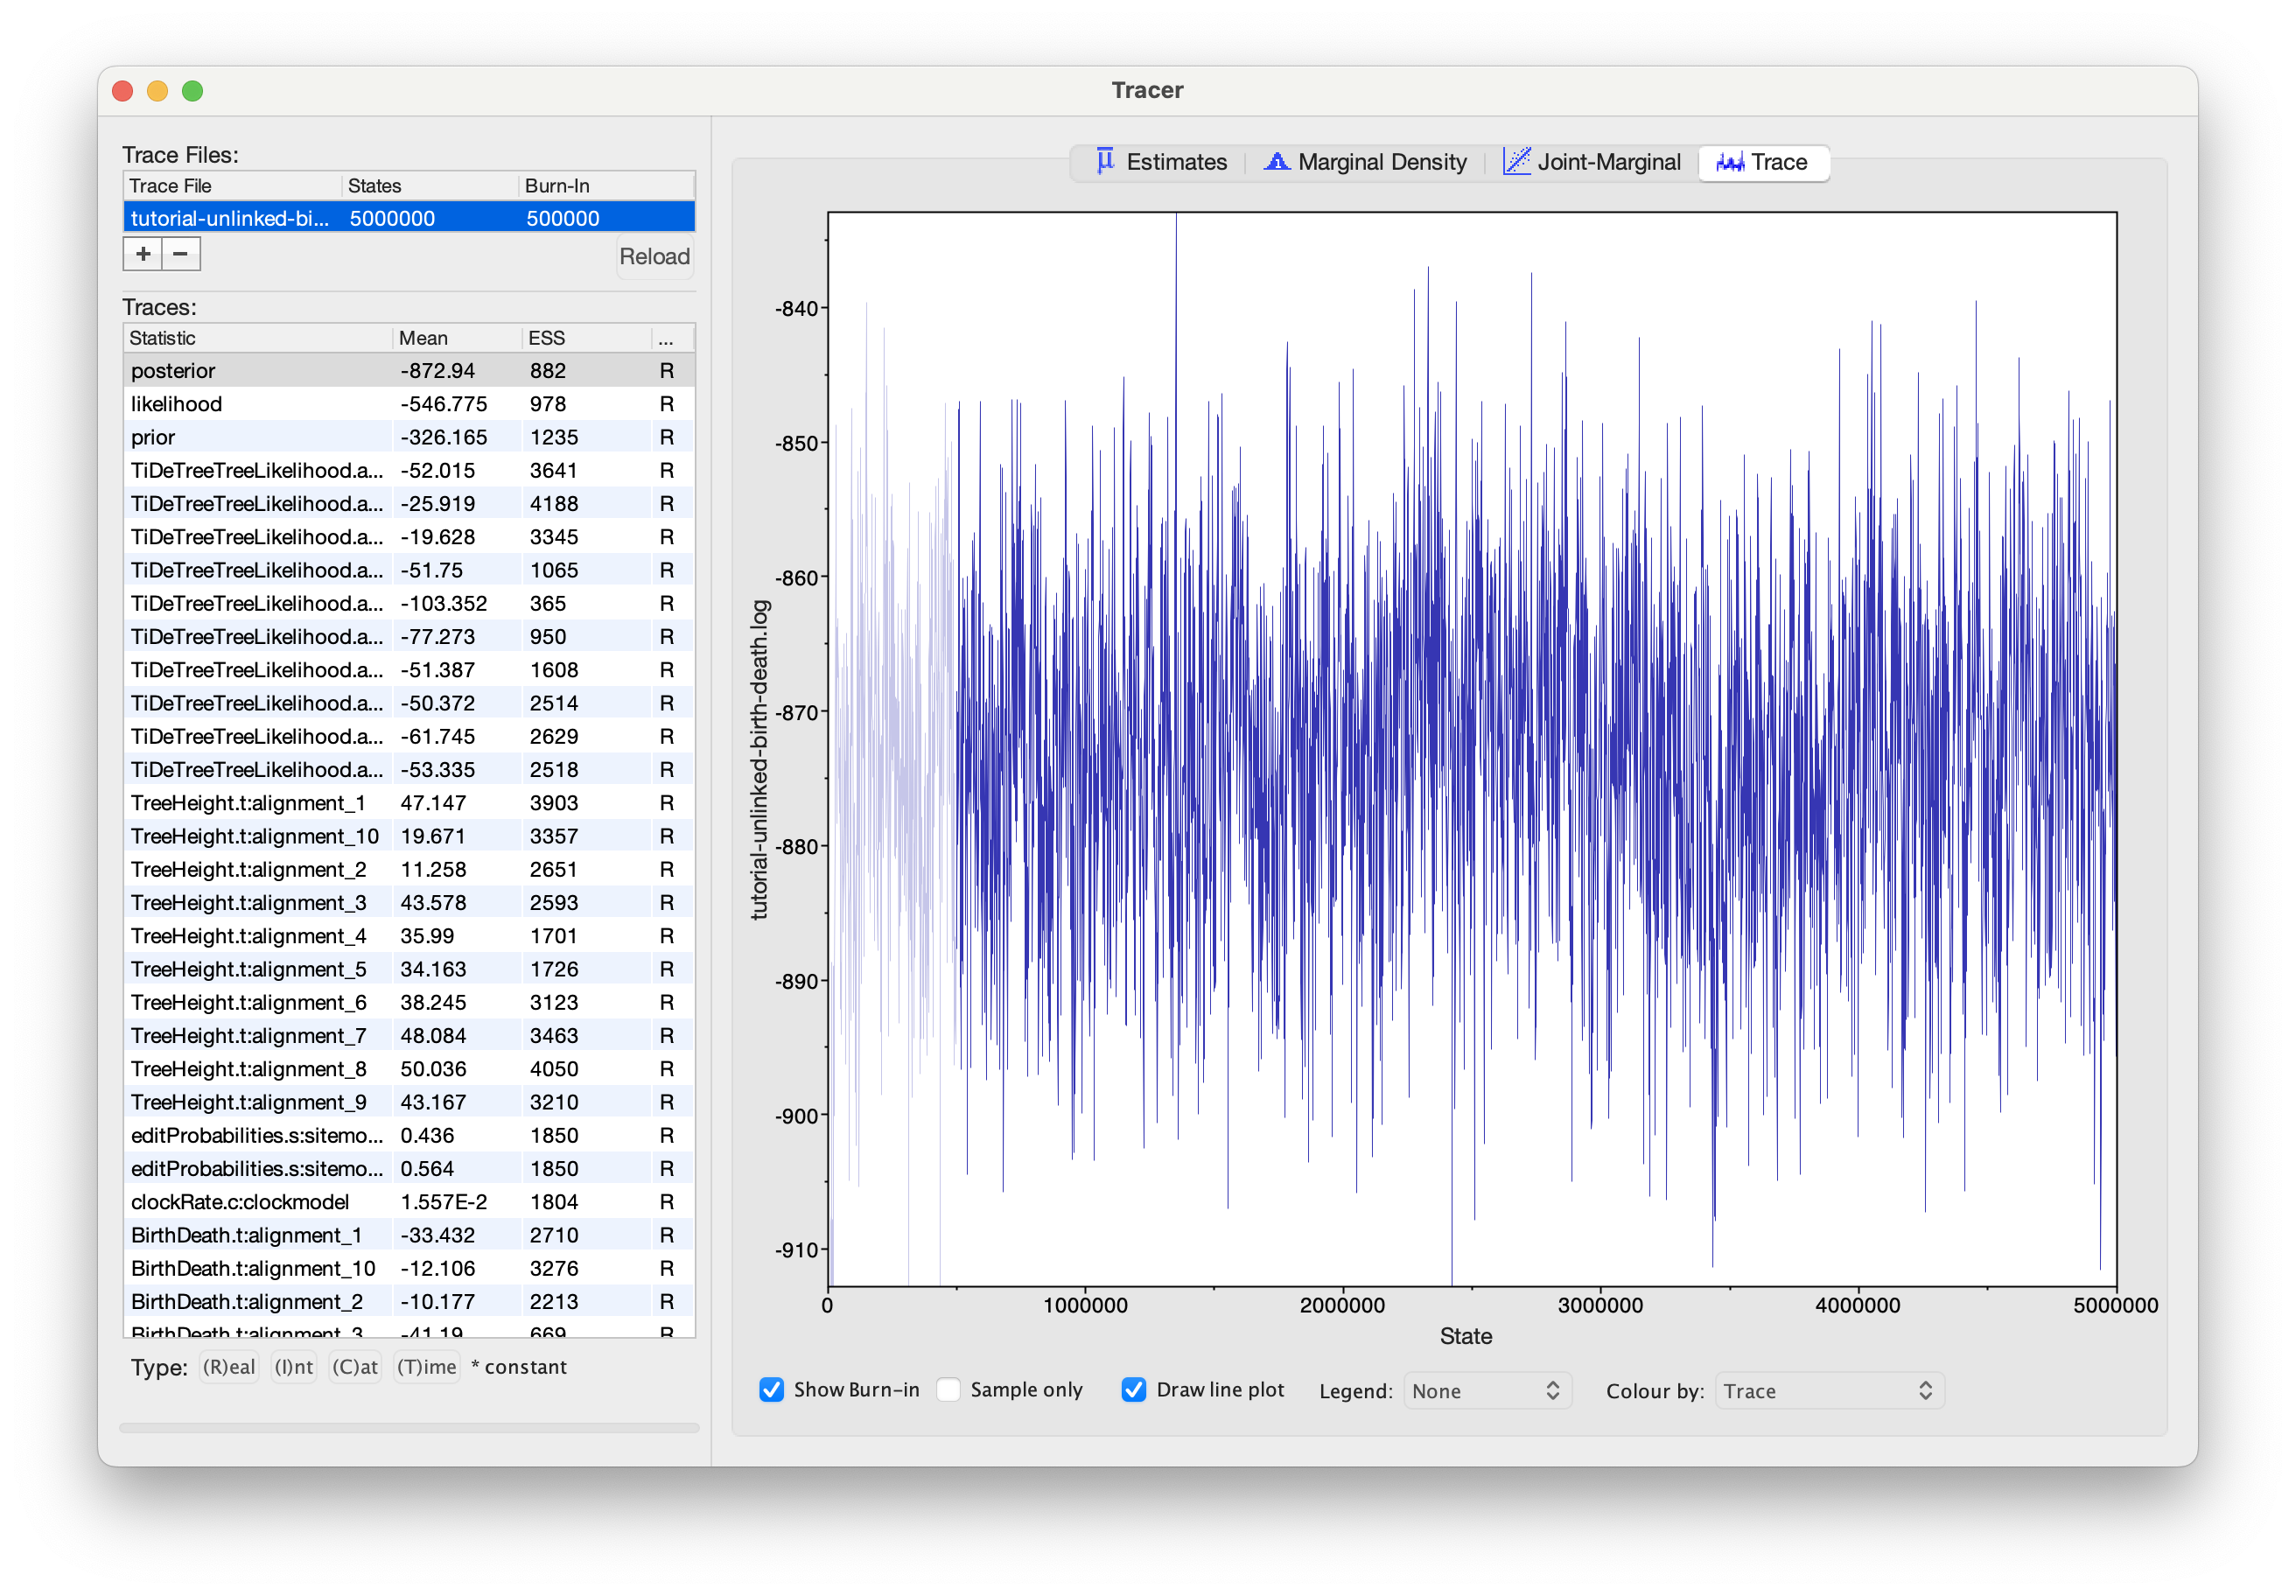
Task: Switch to the Marginal Density tab
Action: 1366,162
